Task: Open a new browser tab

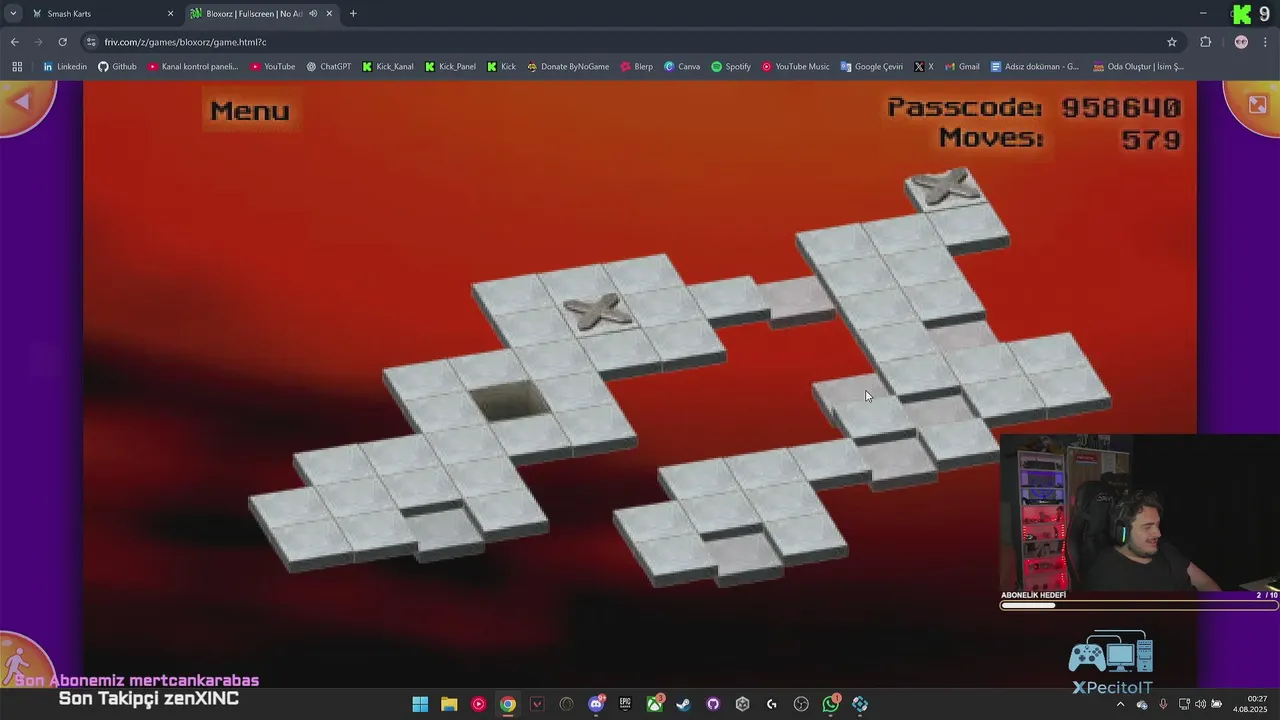Action: coord(353,14)
